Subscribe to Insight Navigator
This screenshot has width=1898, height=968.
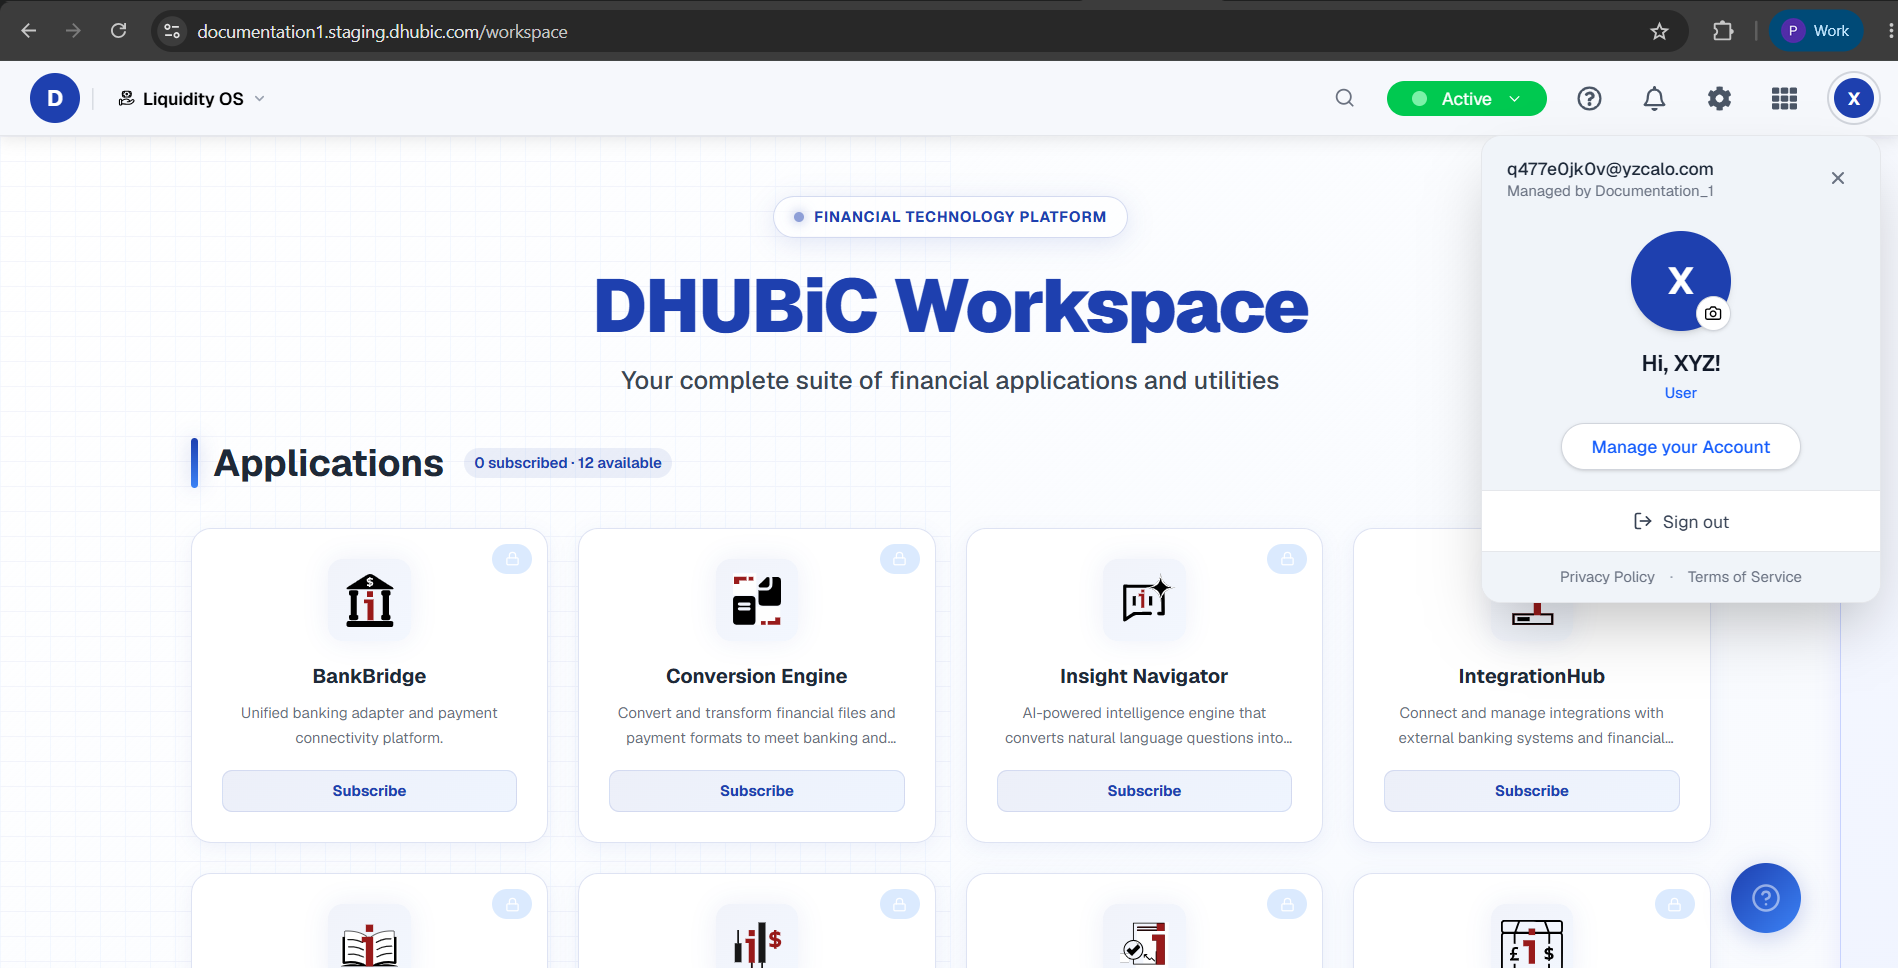[1144, 791]
